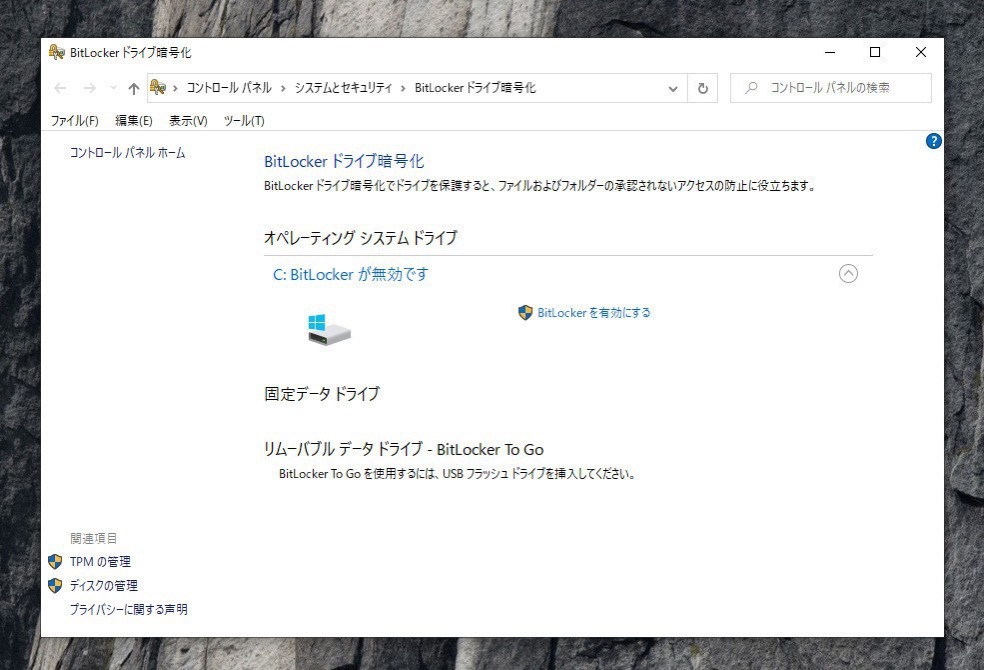Click the arrow between システムとセキュリティ and BitLocker
The image size is (984, 670).
(403, 88)
